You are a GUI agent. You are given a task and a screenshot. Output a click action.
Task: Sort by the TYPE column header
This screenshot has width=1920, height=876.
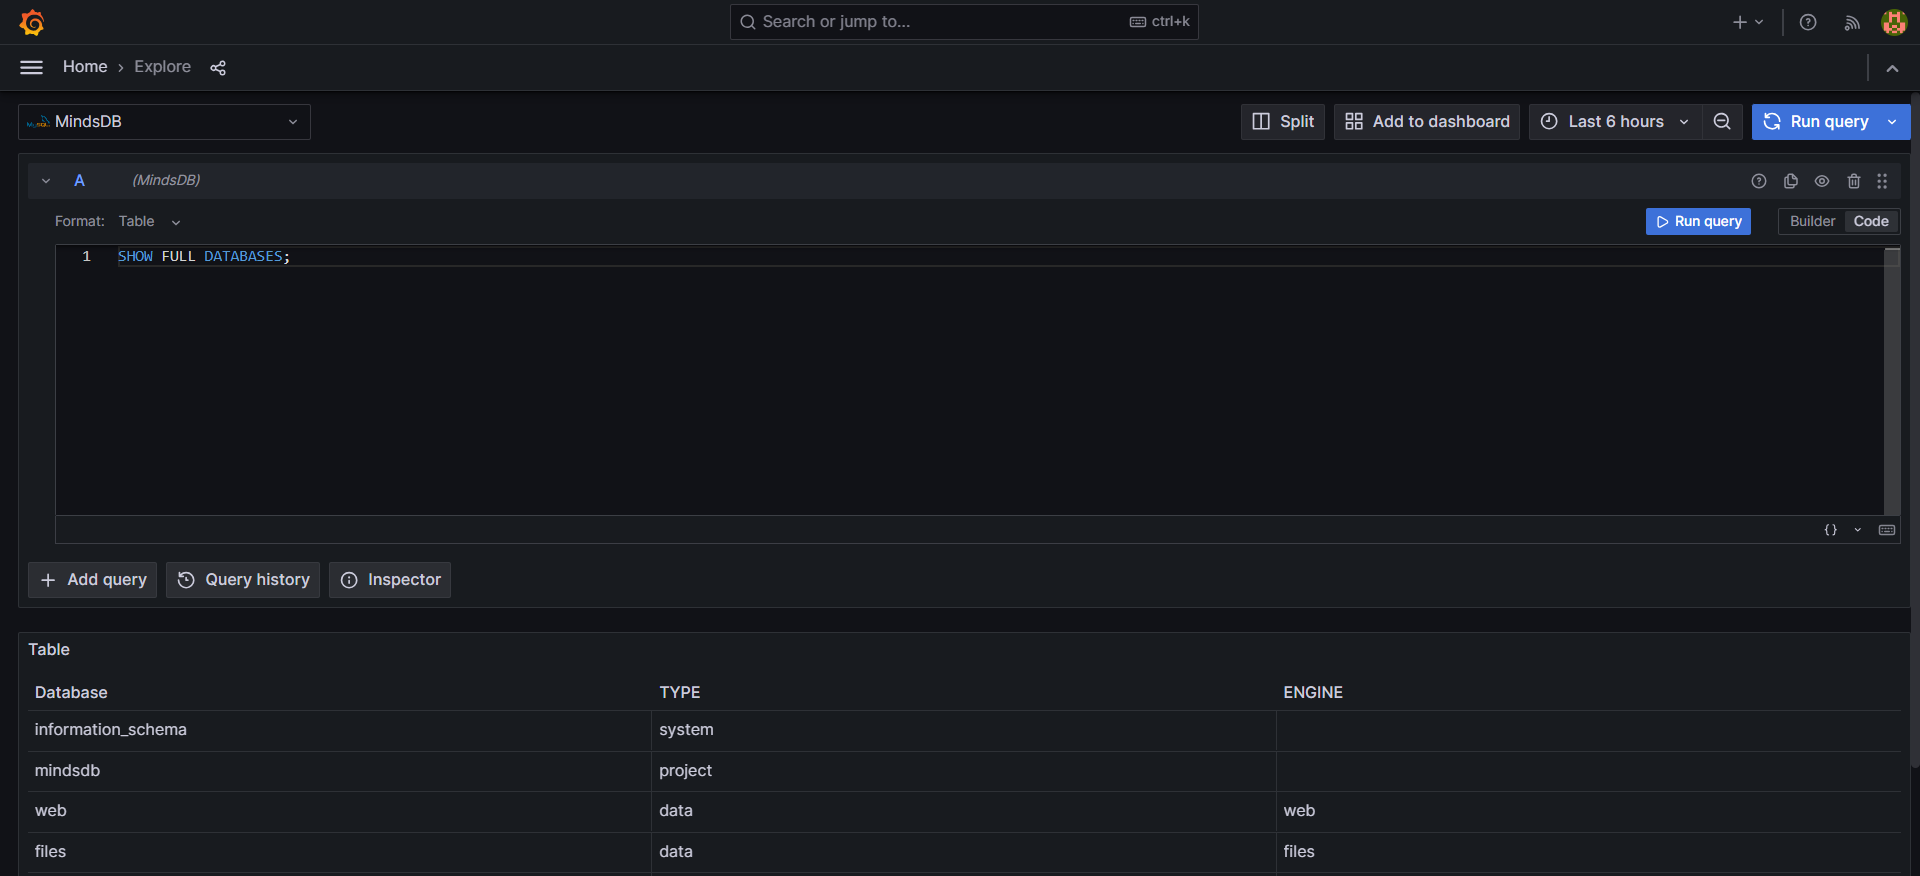[x=680, y=693]
